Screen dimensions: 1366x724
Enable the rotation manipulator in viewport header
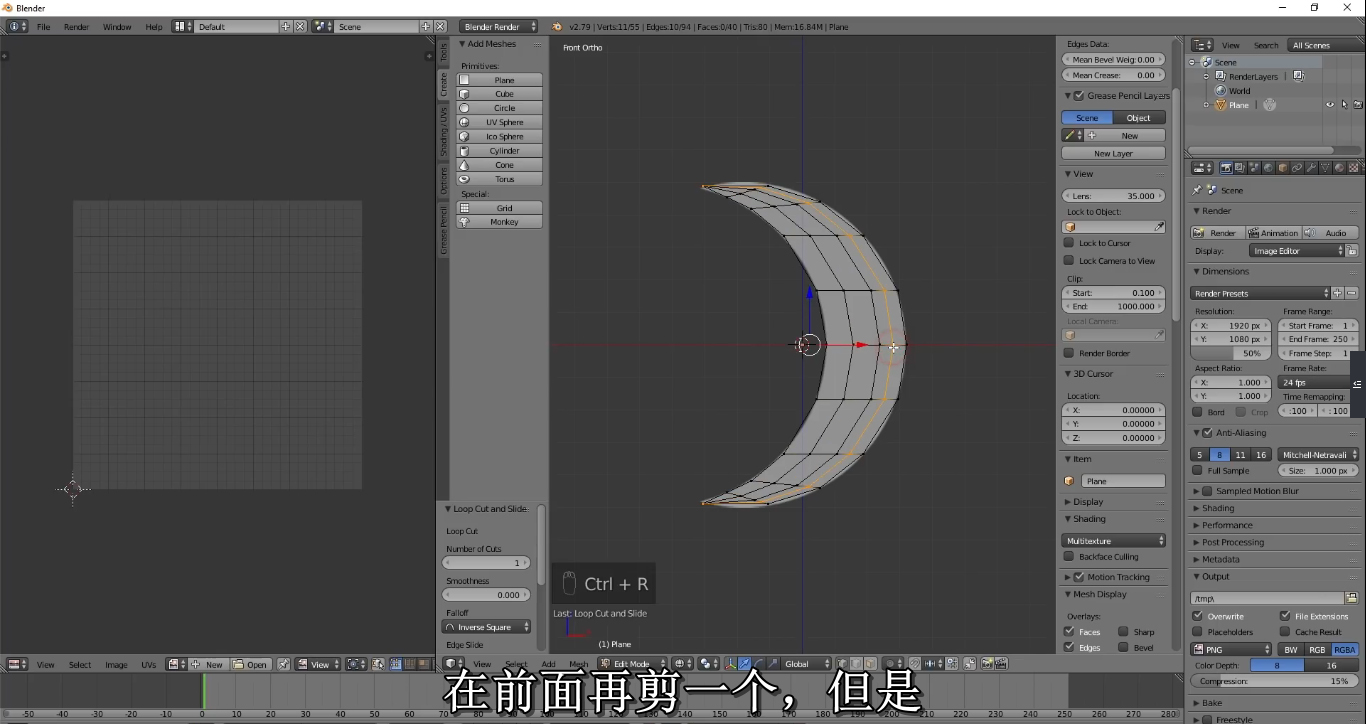(758, 663)
